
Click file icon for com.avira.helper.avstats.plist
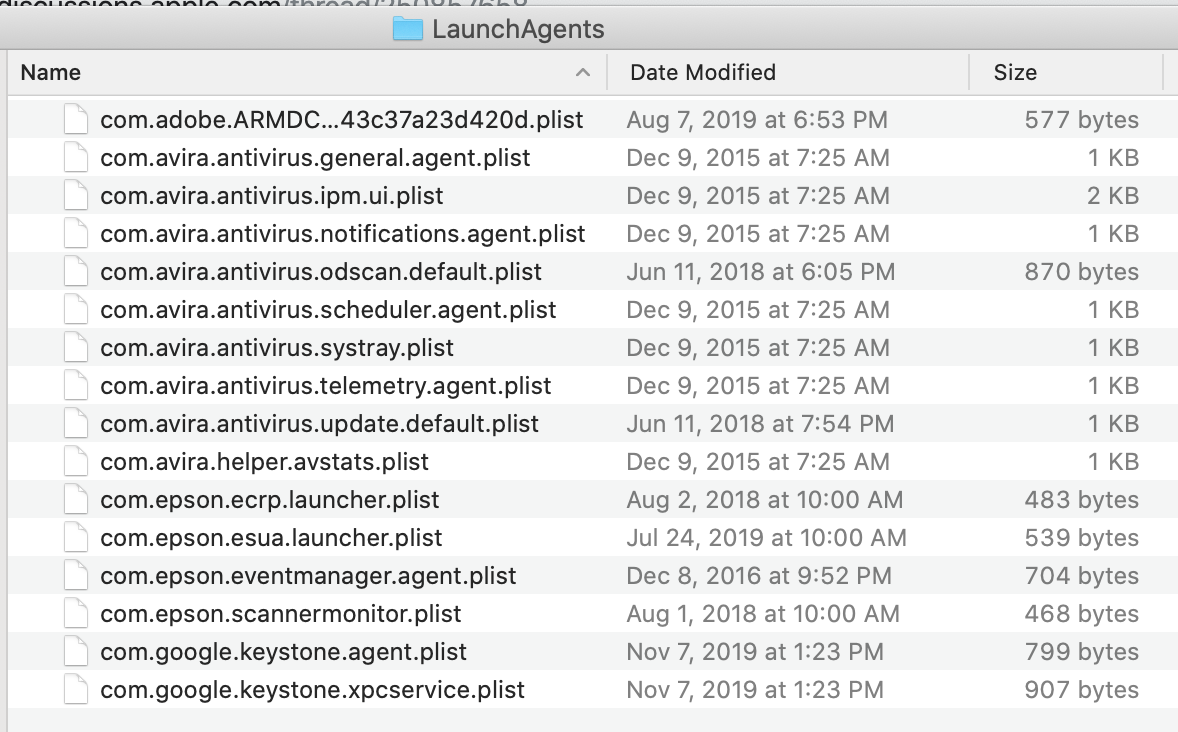[x=77, y=462]
